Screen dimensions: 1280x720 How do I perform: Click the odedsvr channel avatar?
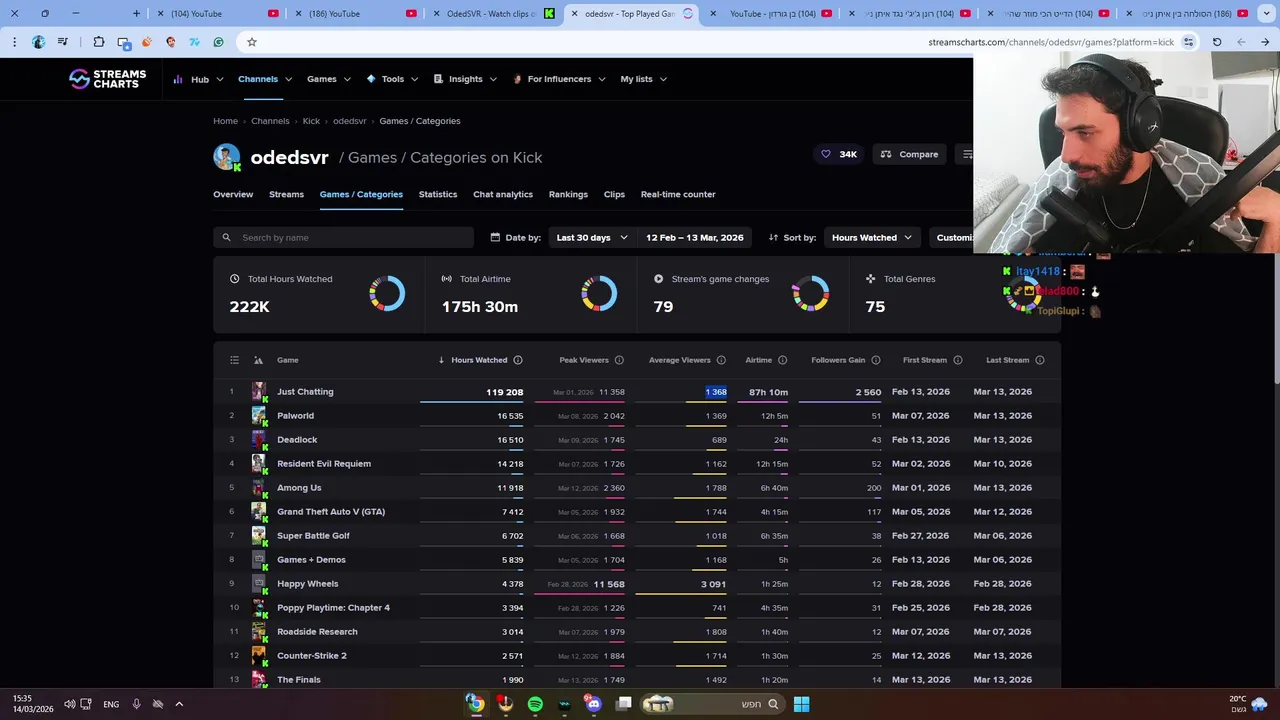click(x=227, y=157)
